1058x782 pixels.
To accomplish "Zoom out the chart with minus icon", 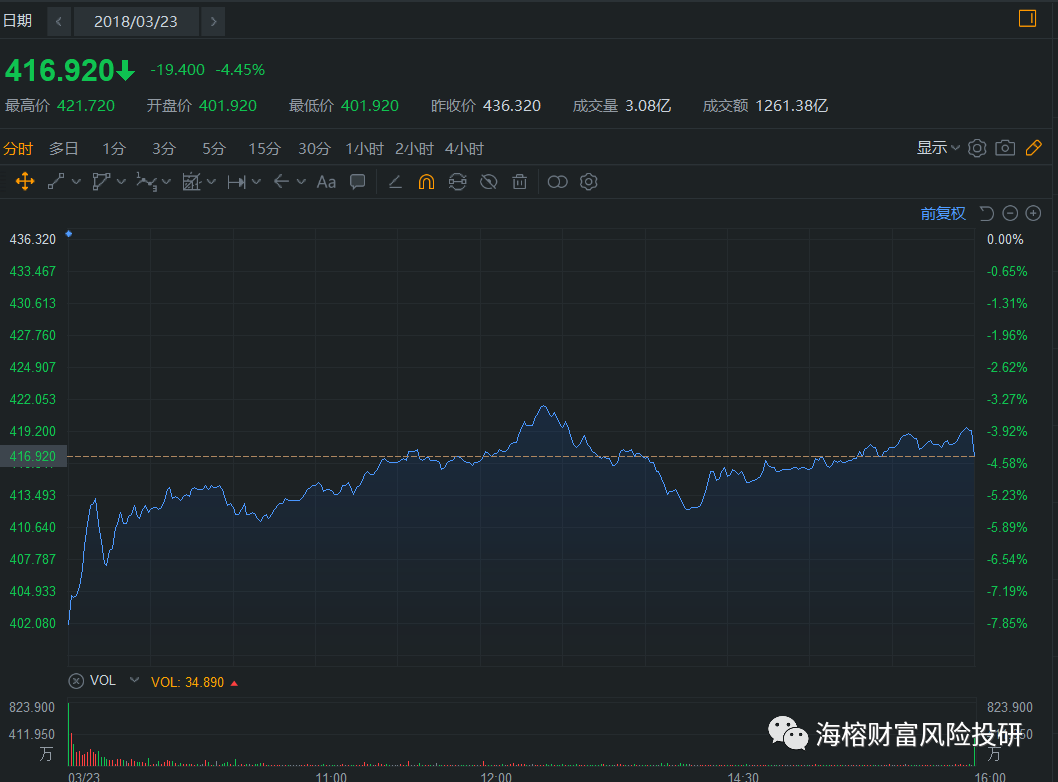I will pyautogui.click(x=1010, y=213).
